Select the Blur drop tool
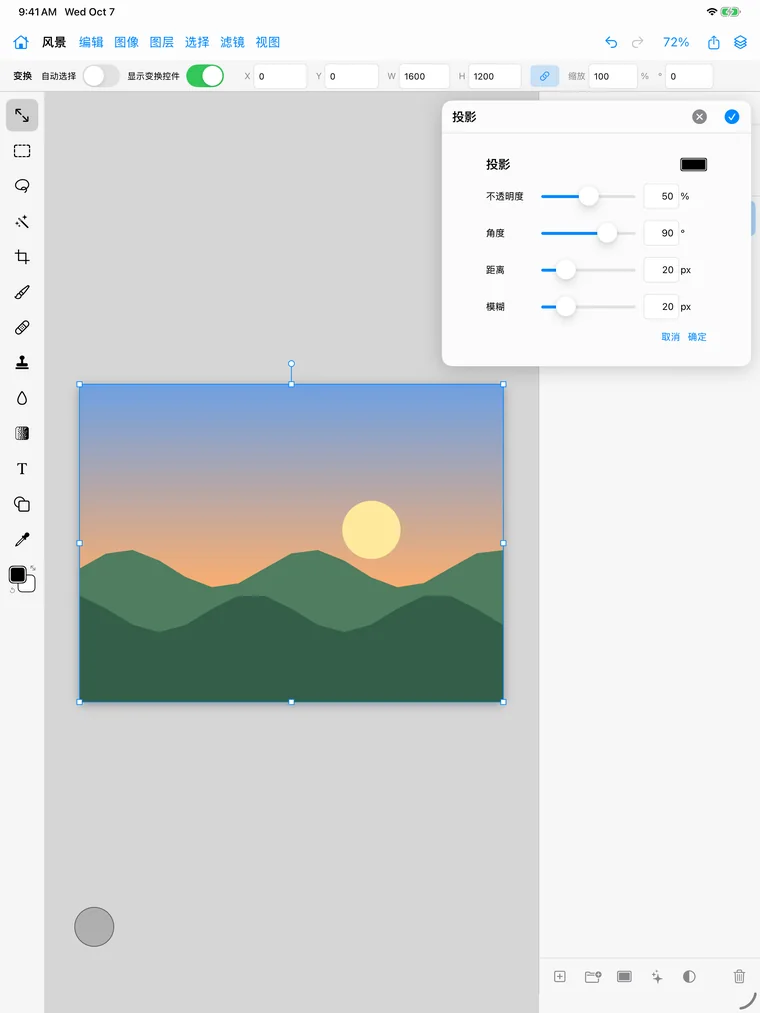The image size is (760, 1013). [22, 398]
